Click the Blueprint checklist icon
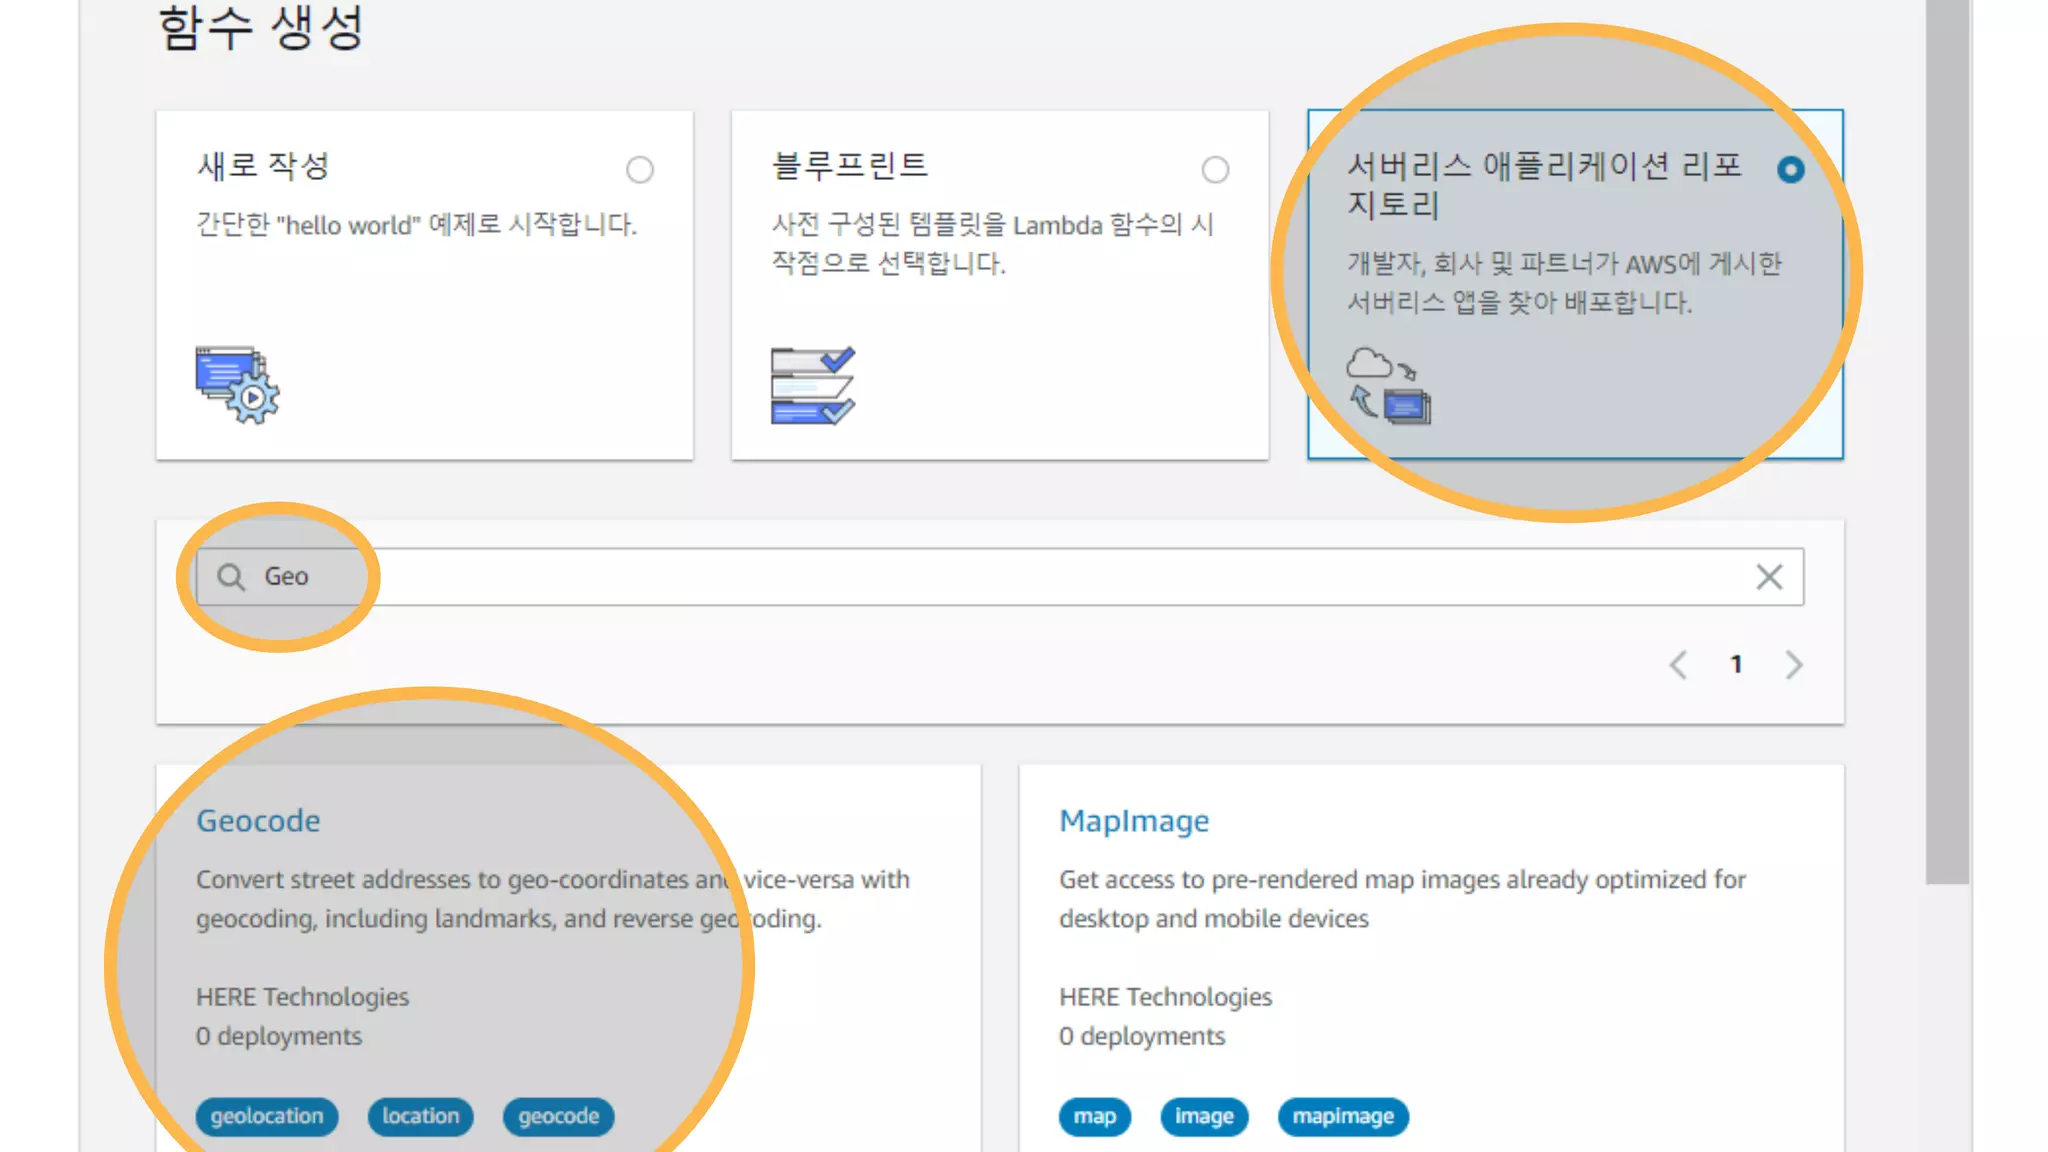 click(x=812, y=385)
